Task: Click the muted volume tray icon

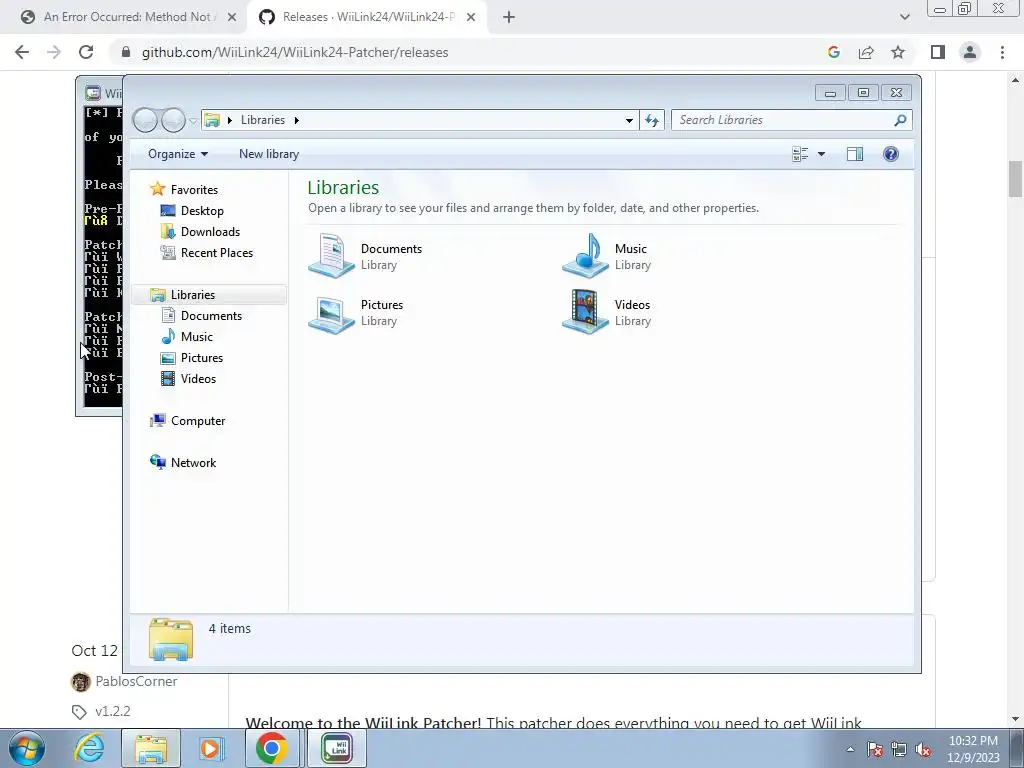Action: click(x=923, y=749)
